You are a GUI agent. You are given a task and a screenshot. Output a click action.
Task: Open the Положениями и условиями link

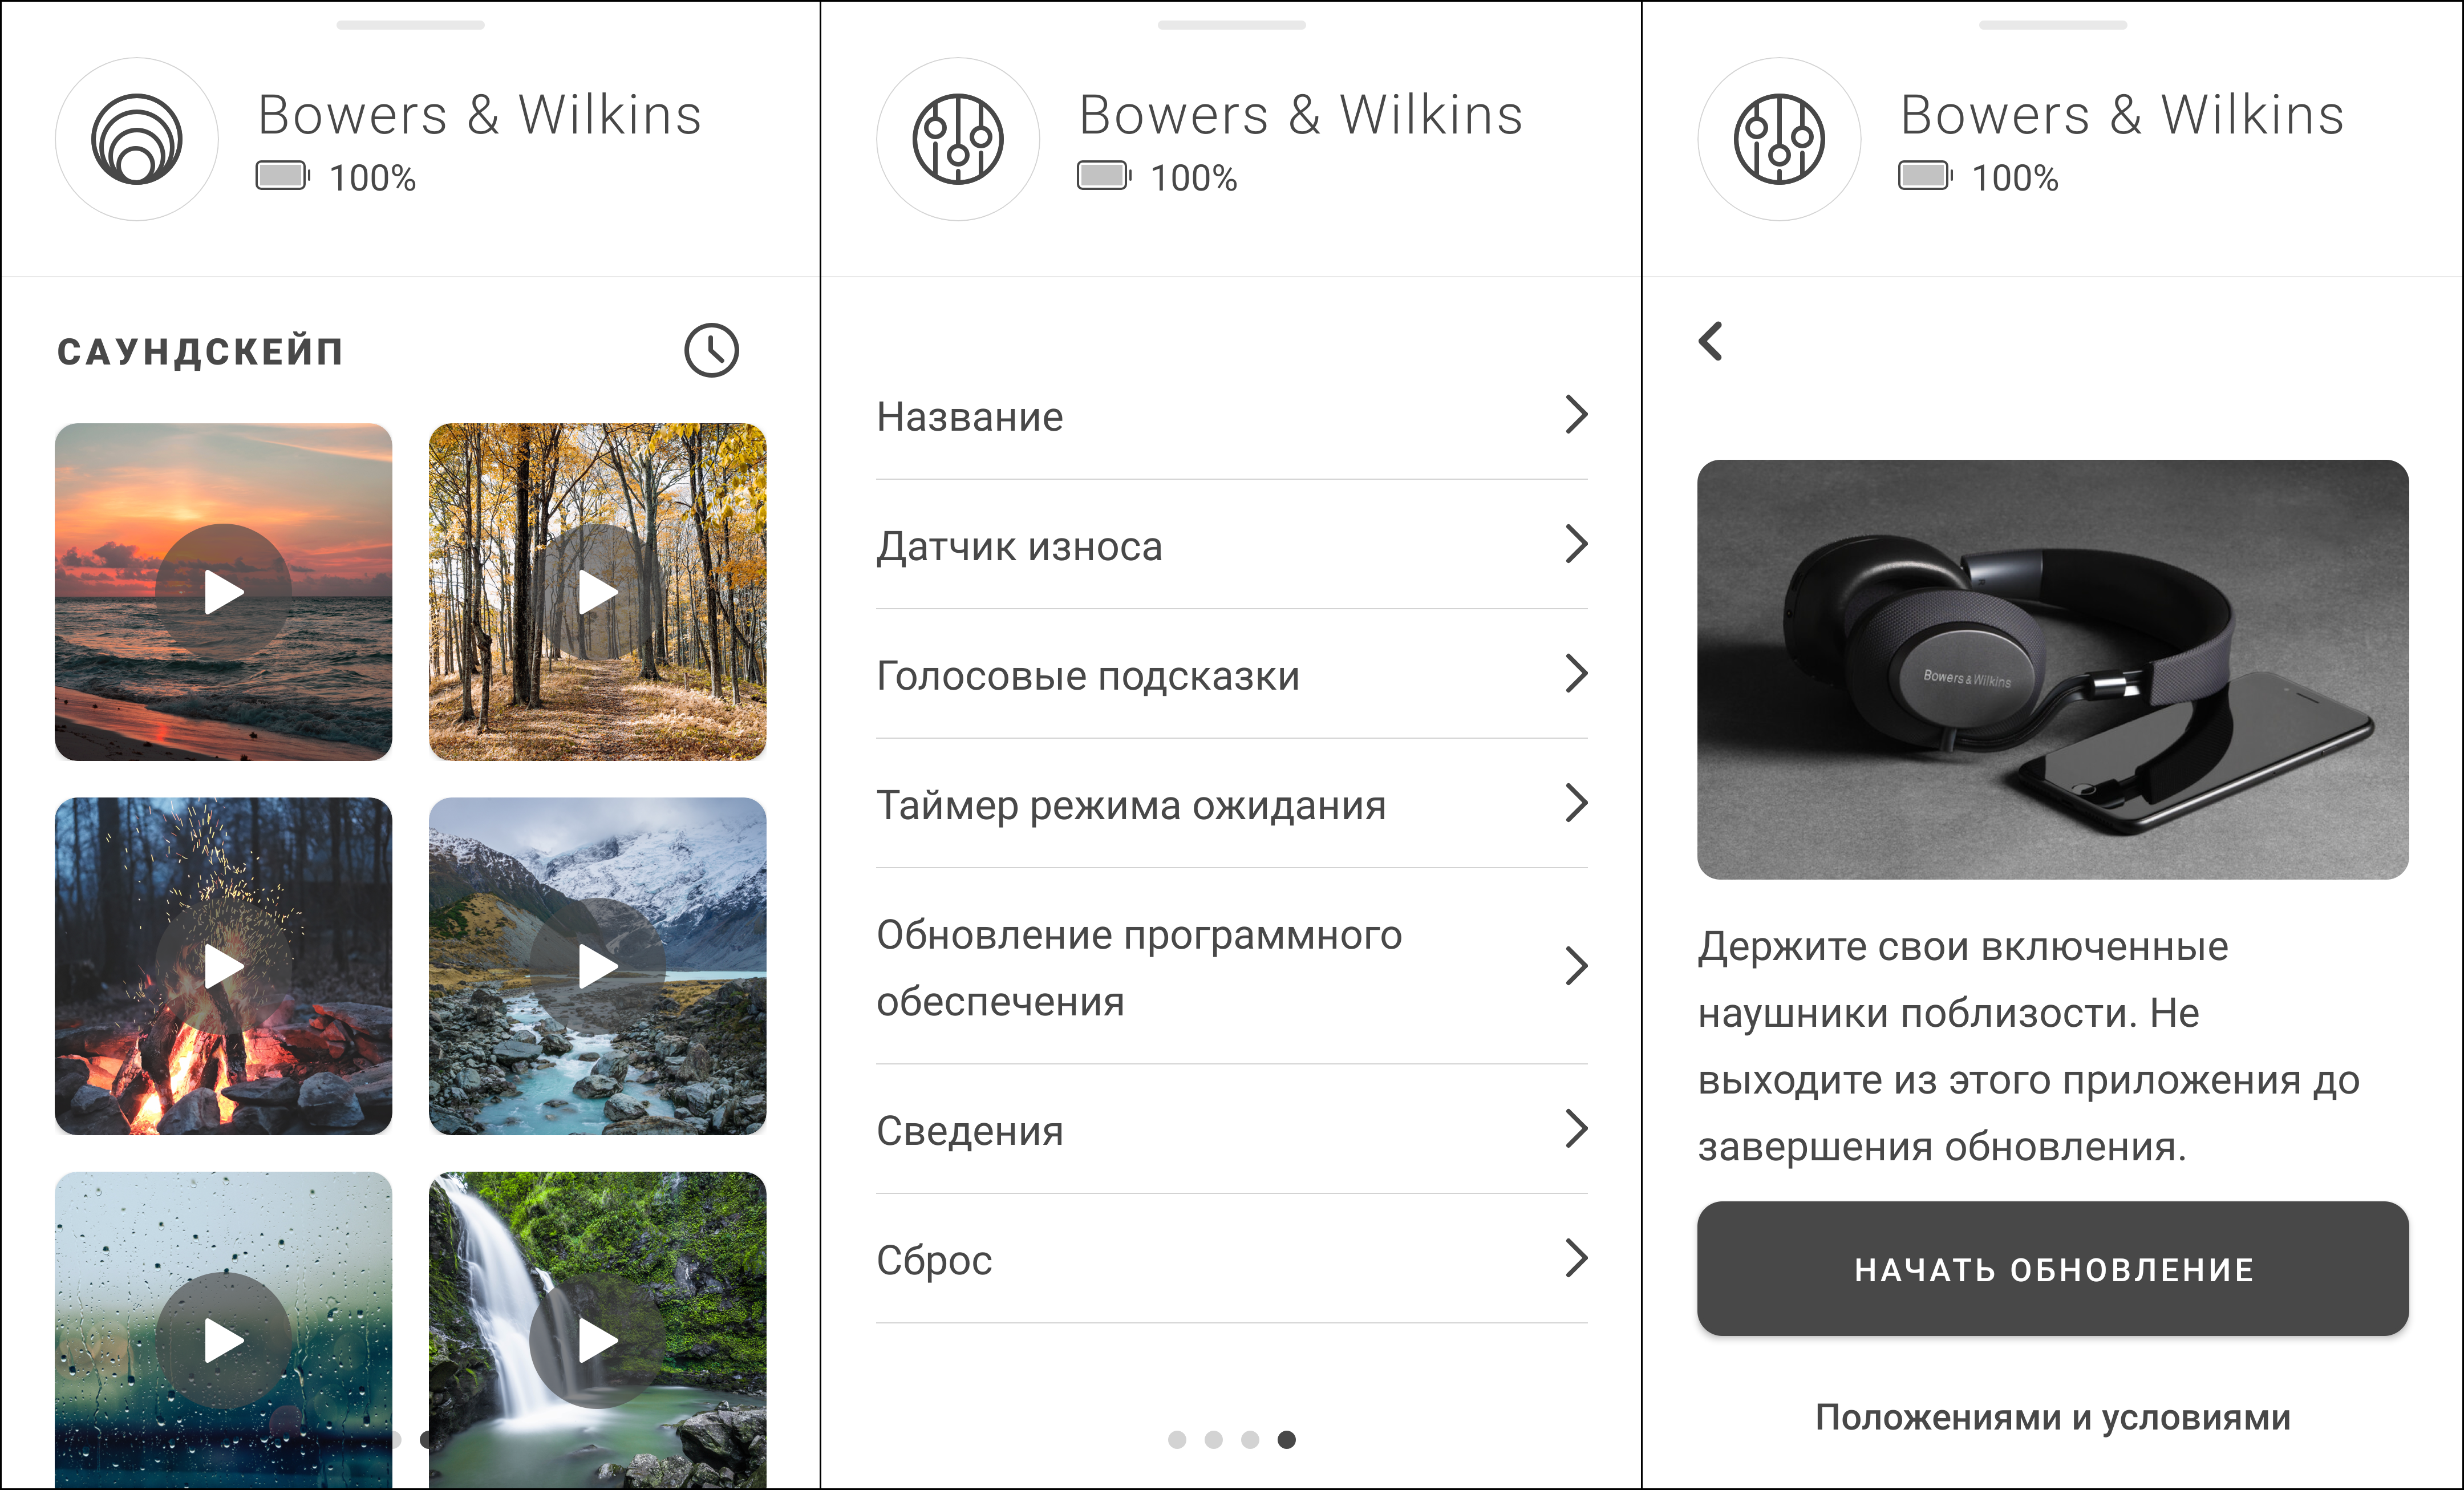(x=2052, y=1417)
